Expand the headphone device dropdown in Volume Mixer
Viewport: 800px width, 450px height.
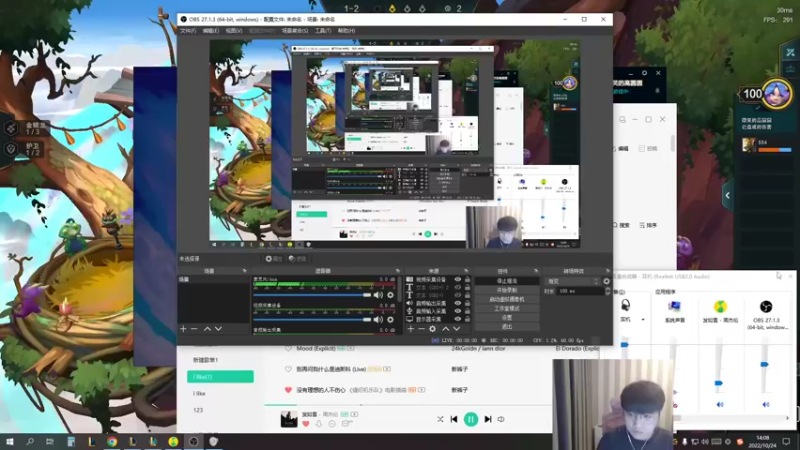tap(643, 320)
